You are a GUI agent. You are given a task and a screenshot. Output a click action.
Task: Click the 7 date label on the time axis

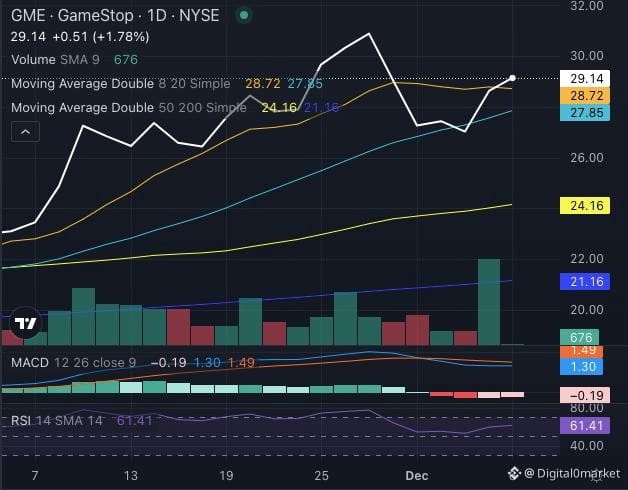pyautogui.click(x=35, y=476)
